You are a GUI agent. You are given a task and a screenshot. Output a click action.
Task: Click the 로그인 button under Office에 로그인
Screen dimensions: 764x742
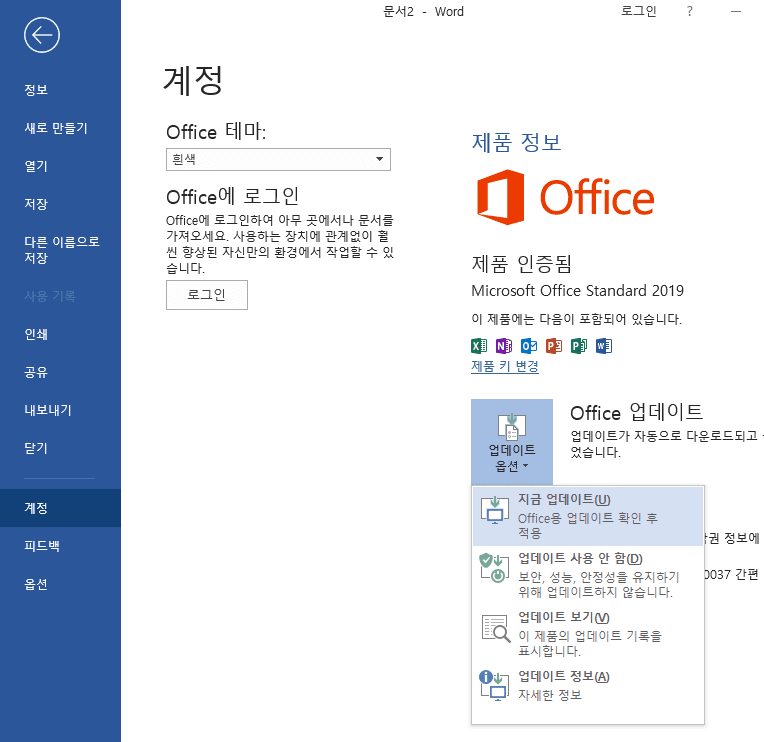click(x=207, y=295)
